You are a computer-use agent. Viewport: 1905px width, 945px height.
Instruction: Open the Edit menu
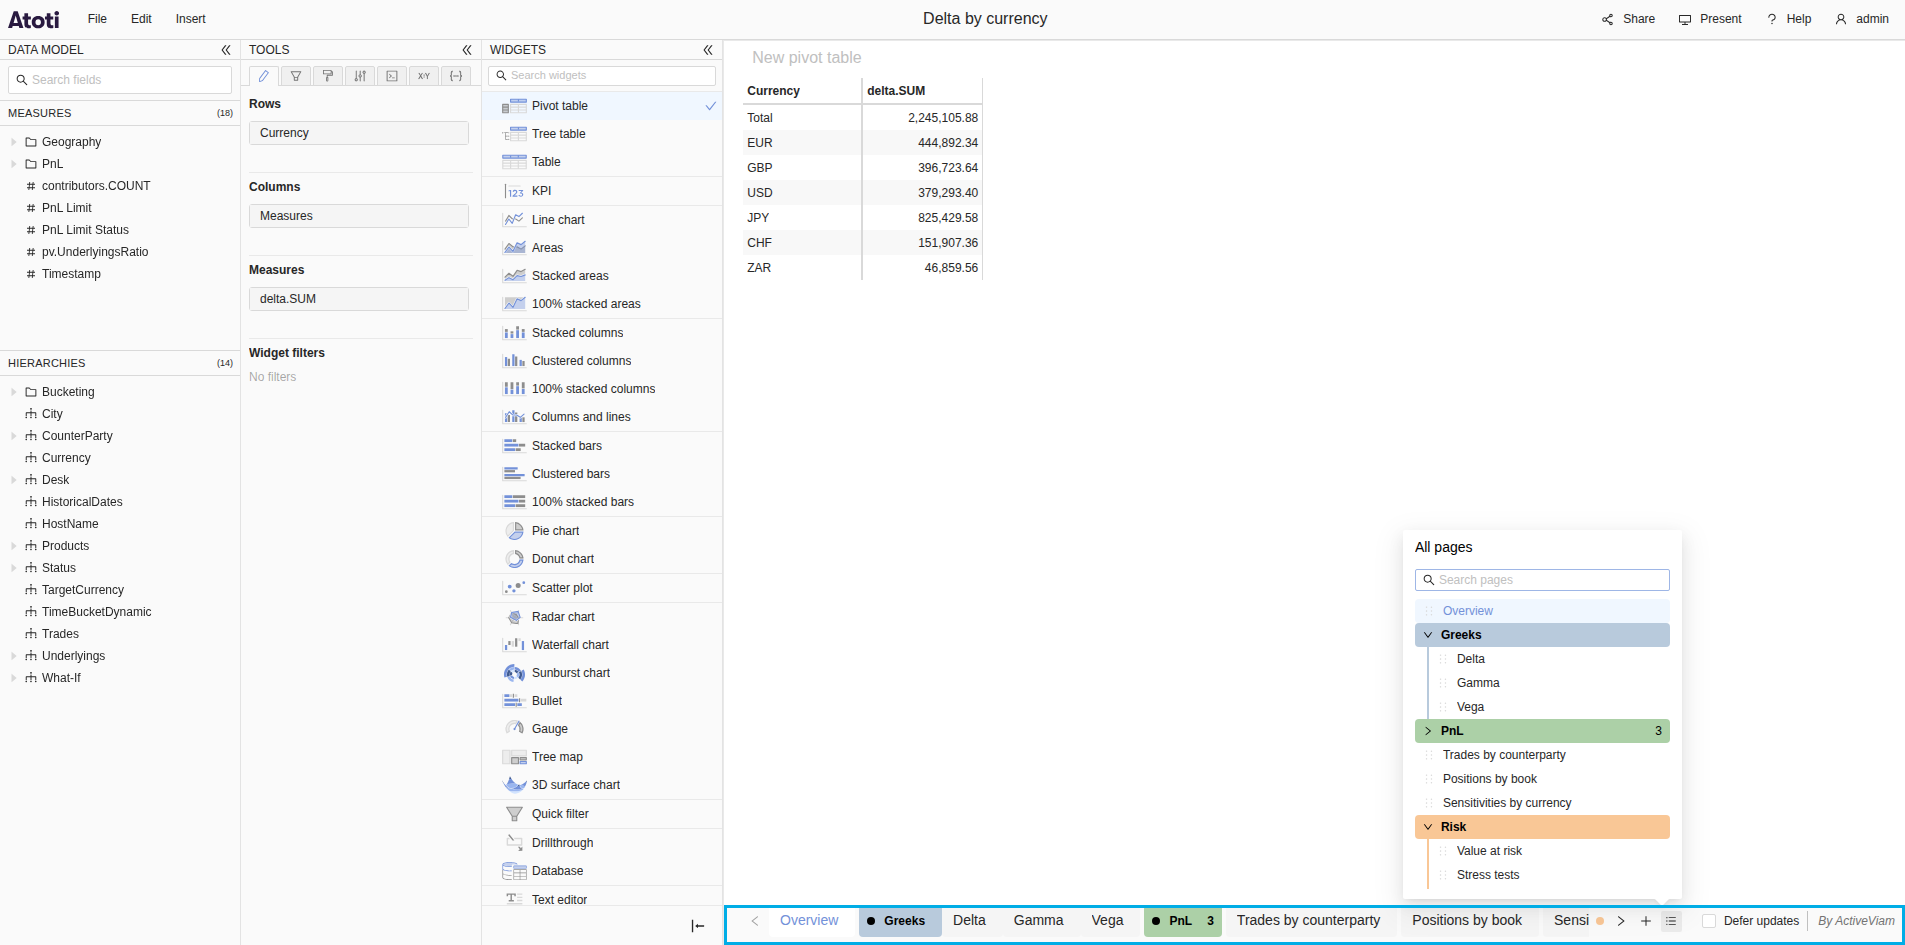(141, 19)
